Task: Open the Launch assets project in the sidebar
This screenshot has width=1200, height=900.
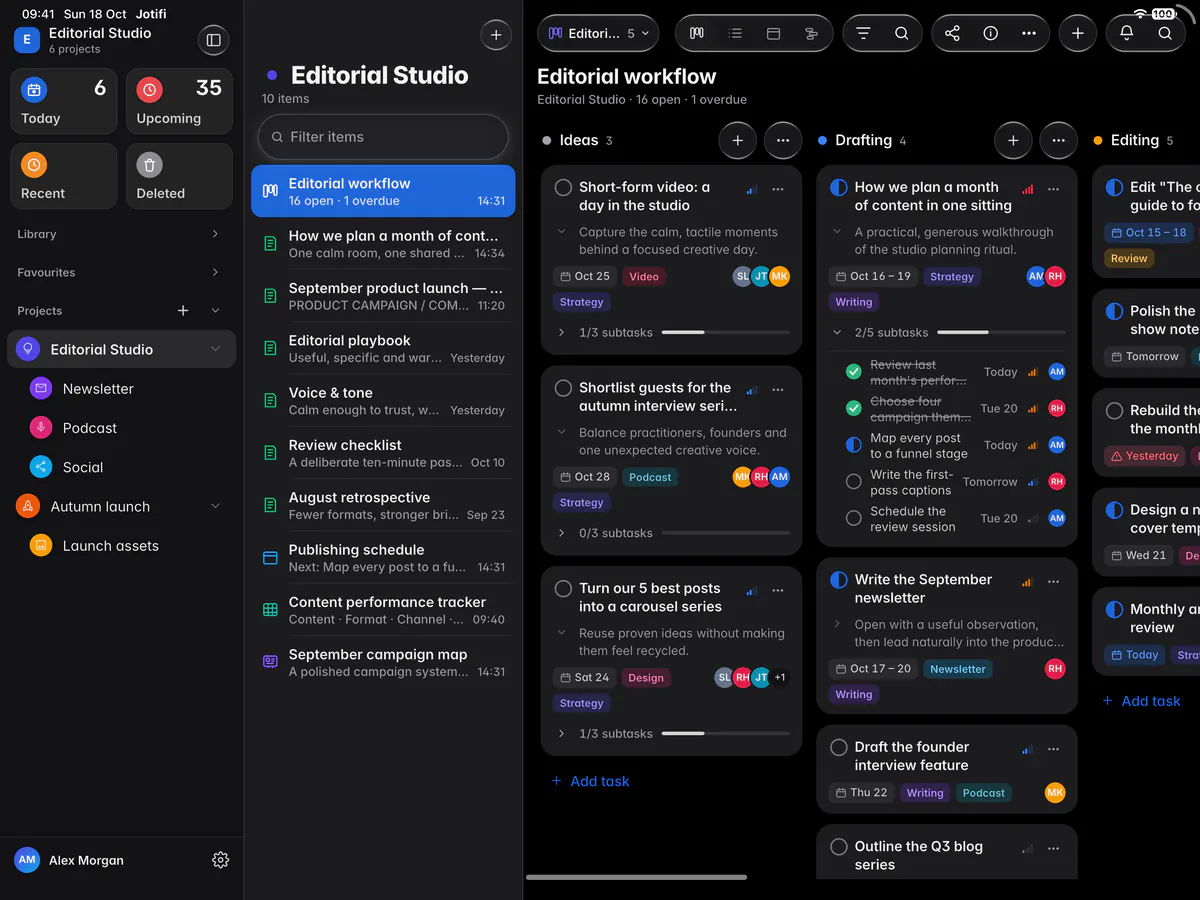Action: [122, 546]
